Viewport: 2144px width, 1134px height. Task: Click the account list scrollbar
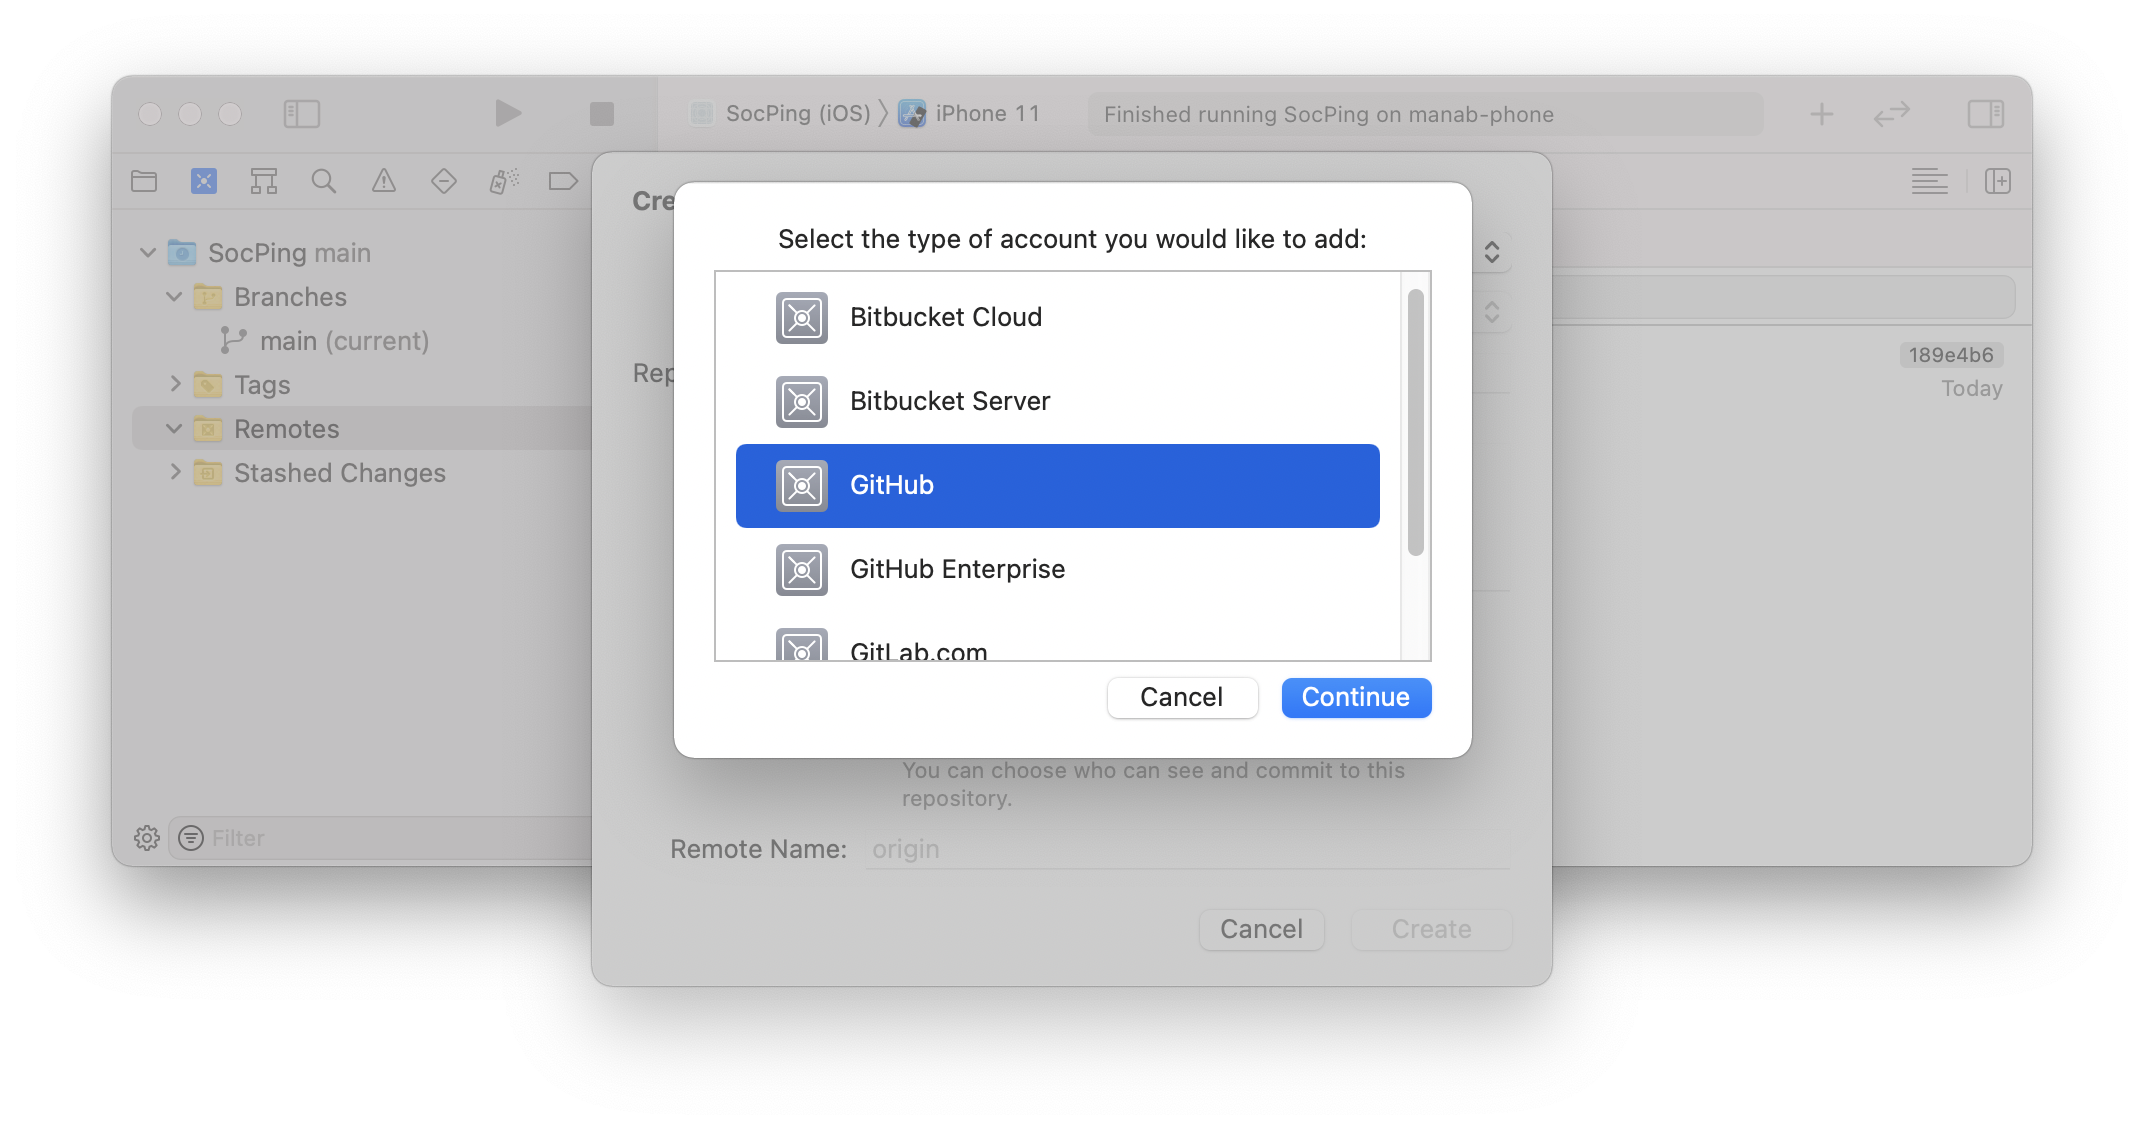(1415, 422)
